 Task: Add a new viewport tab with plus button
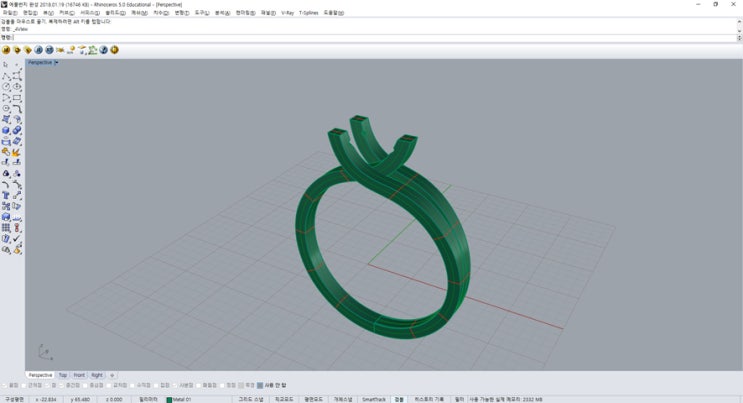click(x=112, y=375)
